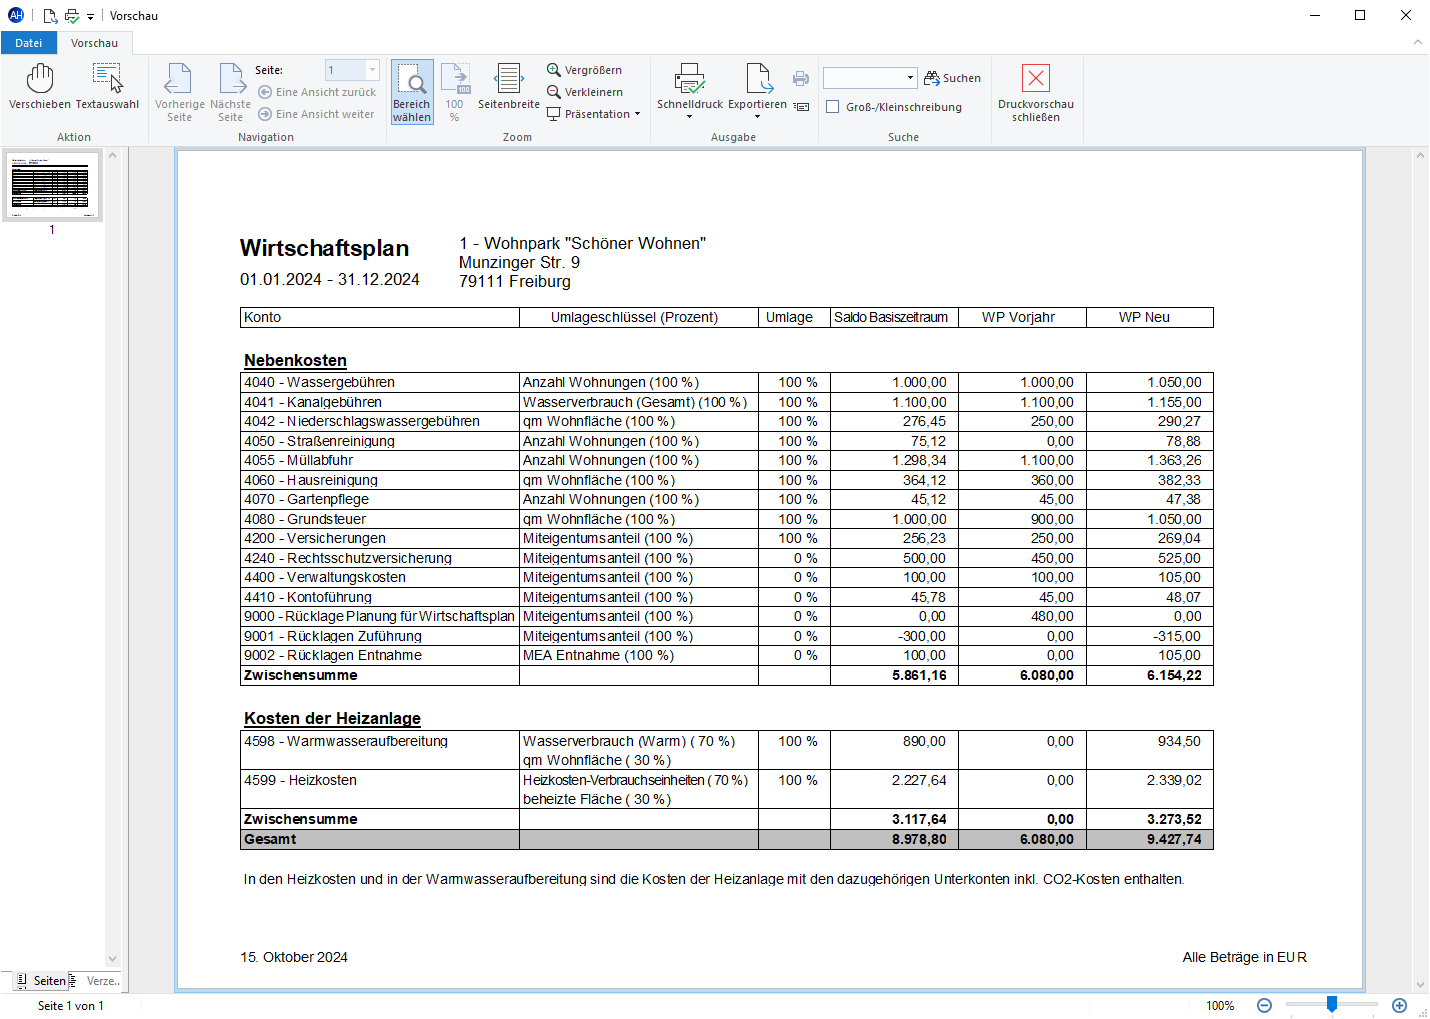Click the zoom in plus button
Image resolution: width=1430 pixels, height=1019 pixels.
(1399, 1006)
